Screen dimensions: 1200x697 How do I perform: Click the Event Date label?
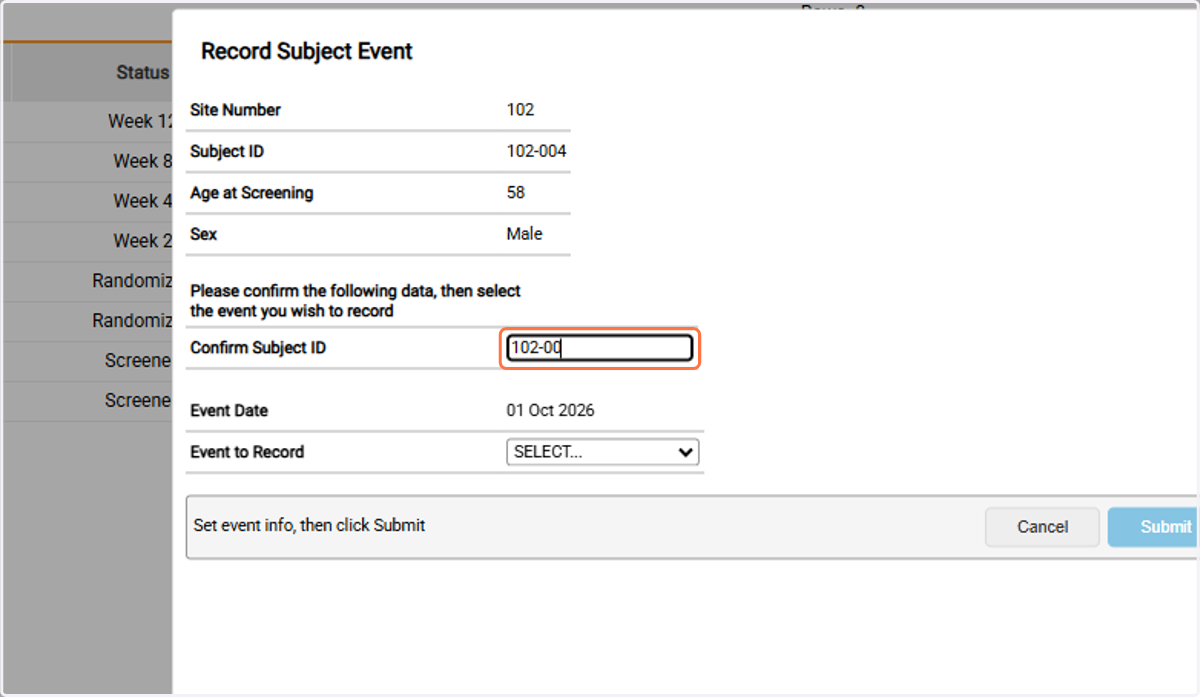click(x=229, y=411)
